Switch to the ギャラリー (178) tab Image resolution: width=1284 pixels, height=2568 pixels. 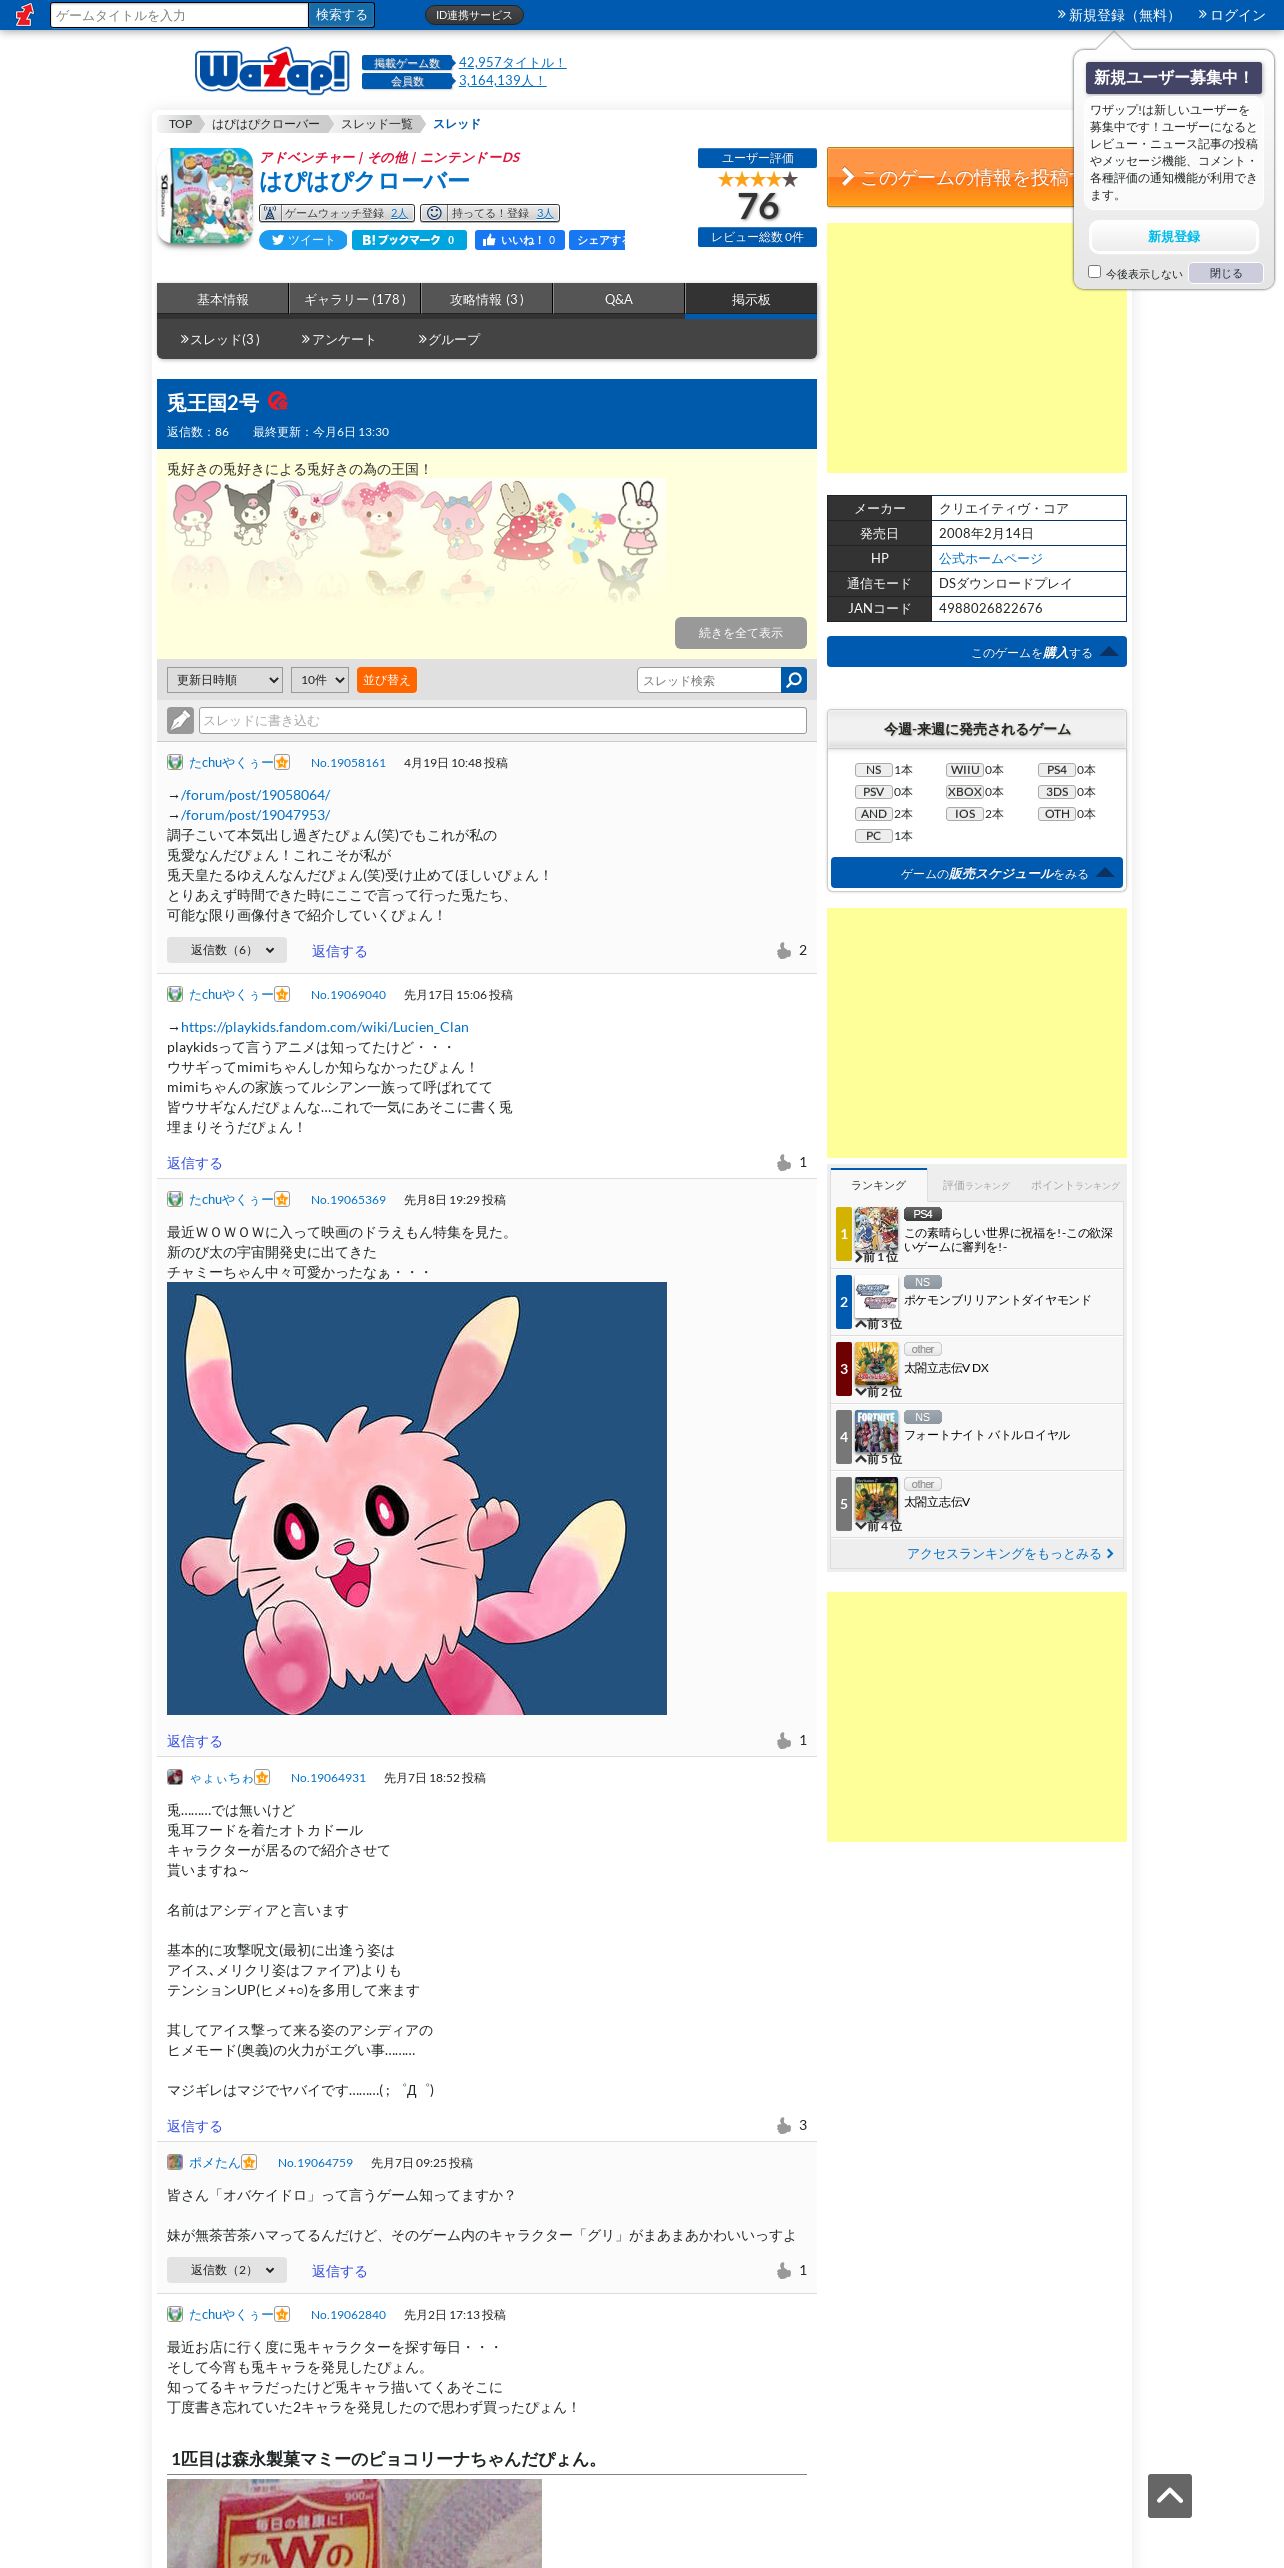355,300
